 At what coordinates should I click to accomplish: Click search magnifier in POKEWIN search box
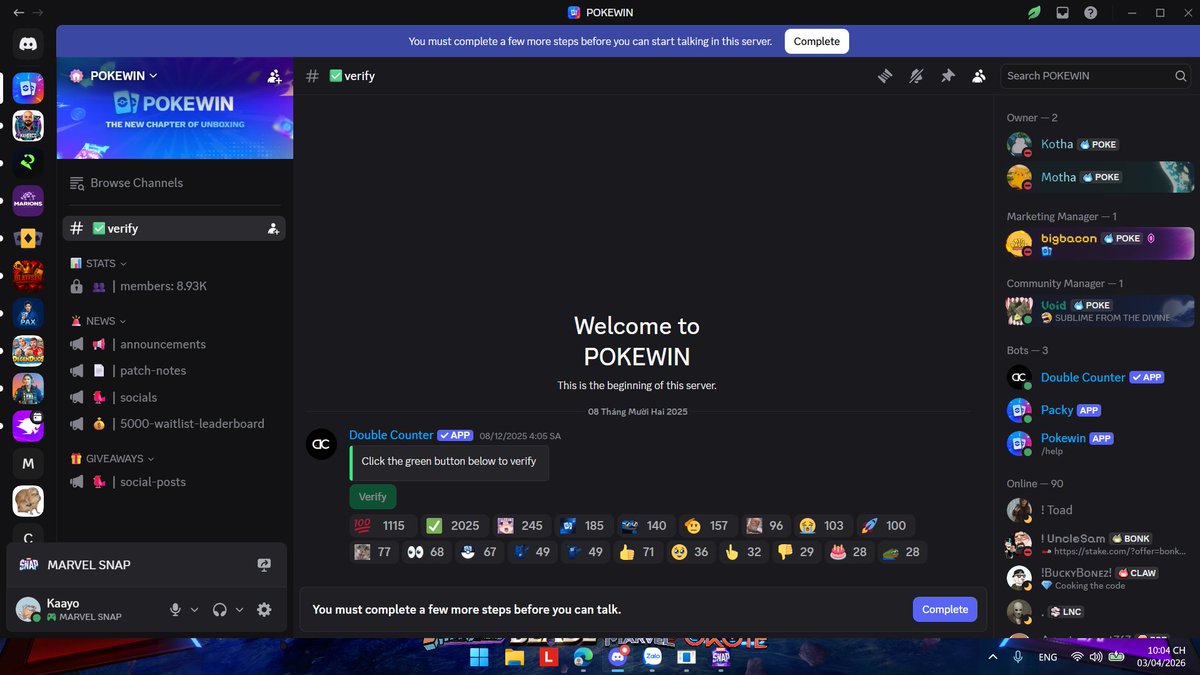click(1181, 76)
